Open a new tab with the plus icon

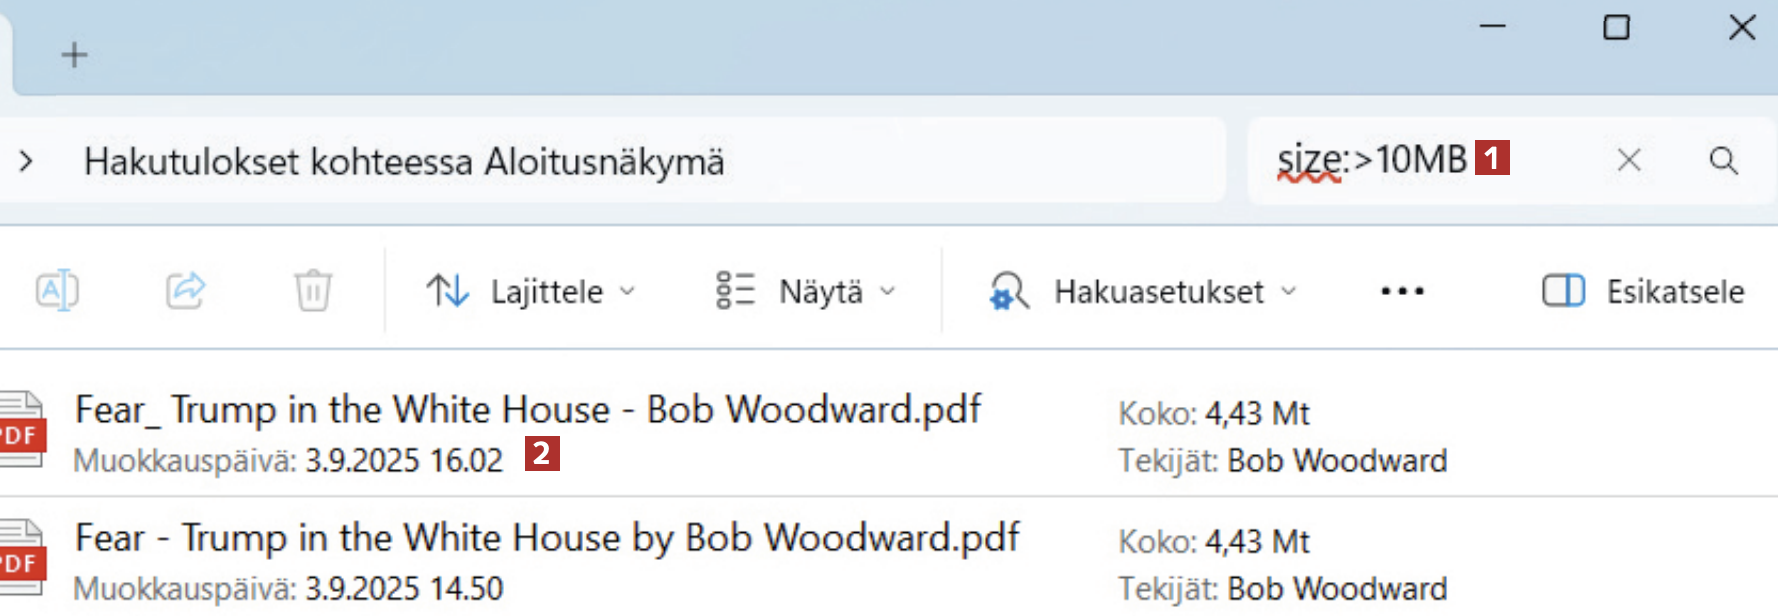[x=74, y=54]
